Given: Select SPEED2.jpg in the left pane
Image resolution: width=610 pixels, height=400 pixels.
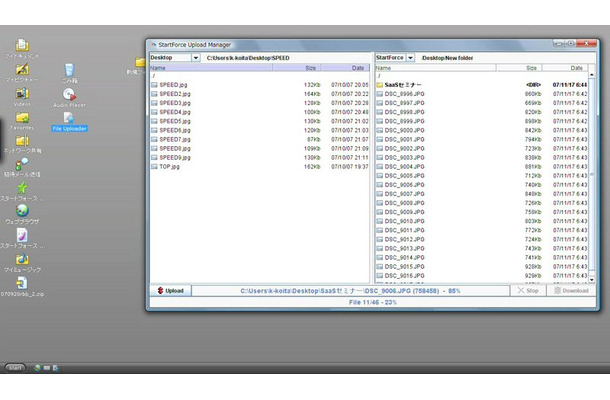Looking at the screenshot, I should pyautogui.click(x=260, y=94).
